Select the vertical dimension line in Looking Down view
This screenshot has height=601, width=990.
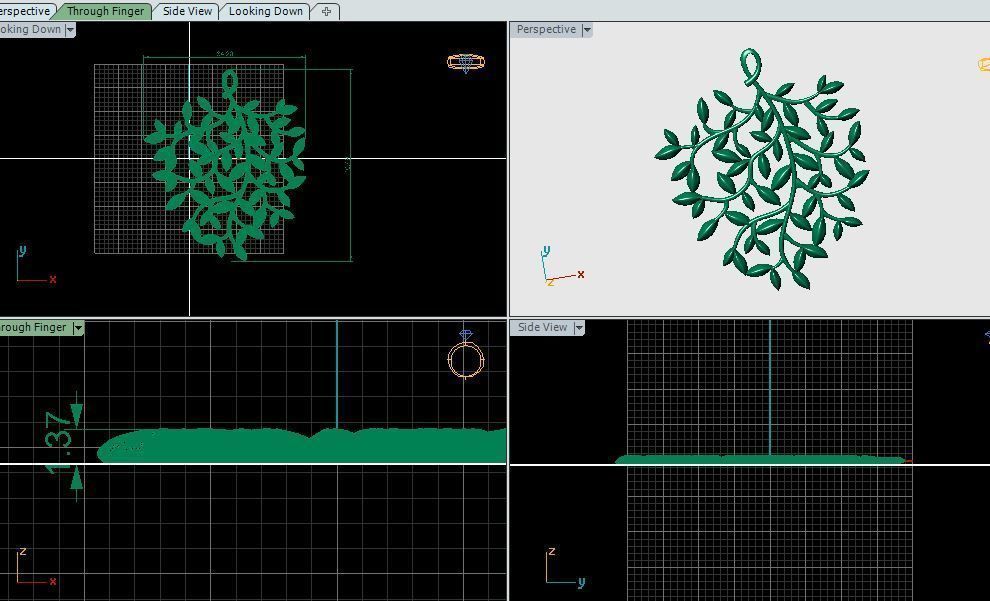coord(350,165)
